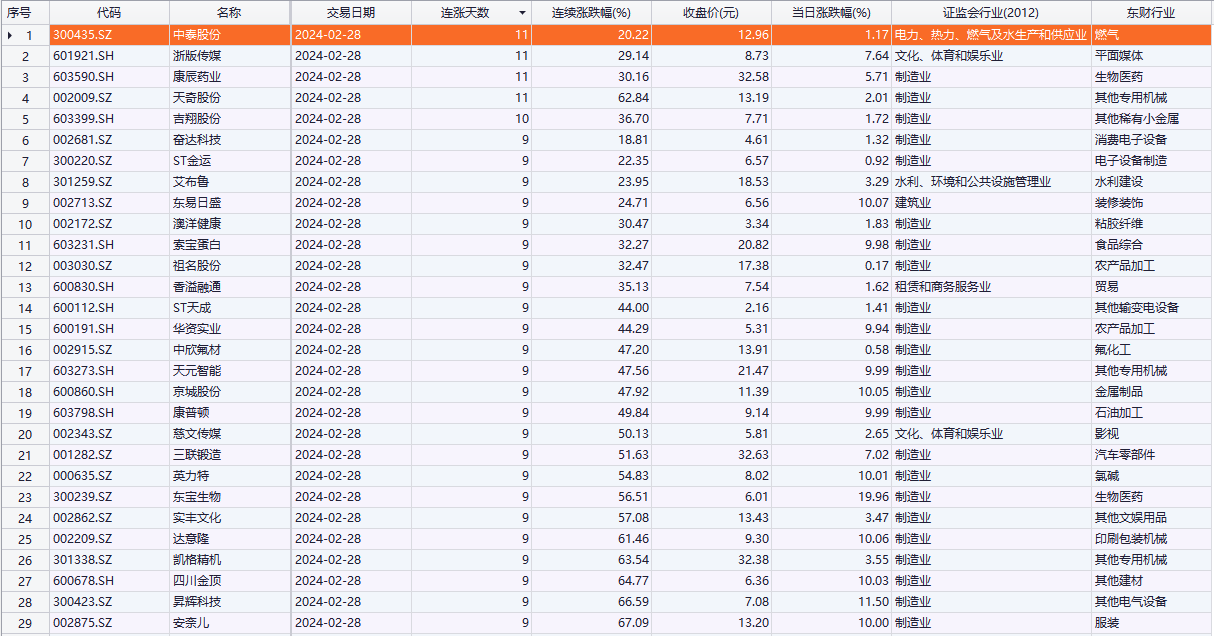The height and width of the screenshot is (636, 1214).
Task: Sort by 连续涨跌幅(%) column header
Action: click(x=591, y=13)
